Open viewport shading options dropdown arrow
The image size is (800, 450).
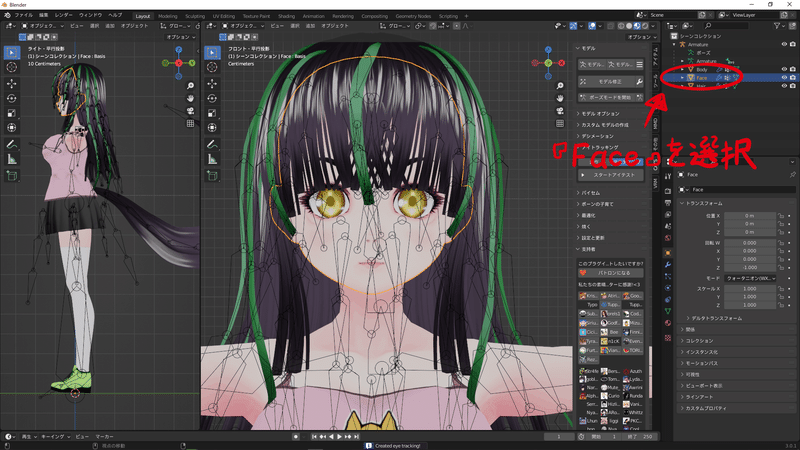click(x=653, y=26)
